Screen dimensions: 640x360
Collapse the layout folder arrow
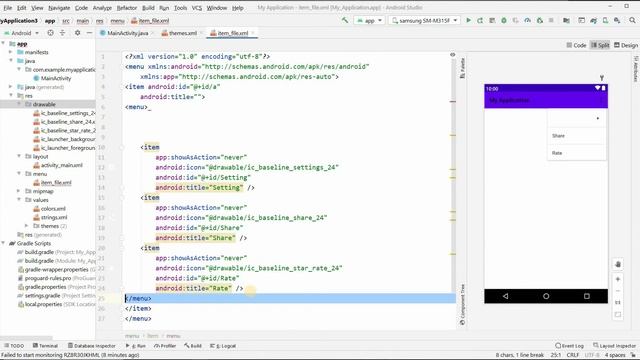pos(19,156)
